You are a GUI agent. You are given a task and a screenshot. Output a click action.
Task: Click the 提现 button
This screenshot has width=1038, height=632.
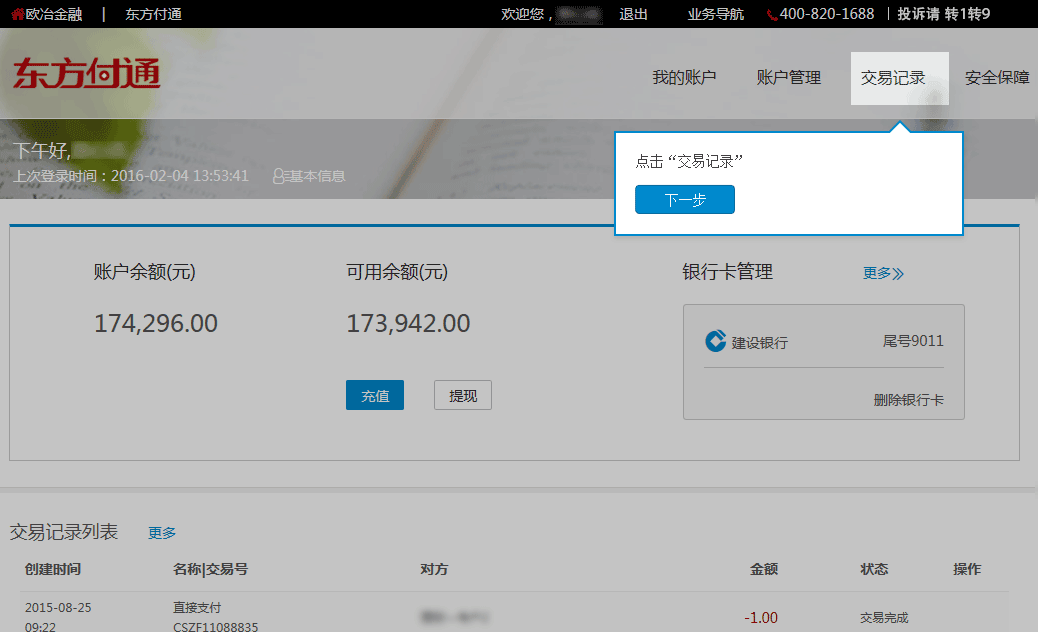click(463, 395)
